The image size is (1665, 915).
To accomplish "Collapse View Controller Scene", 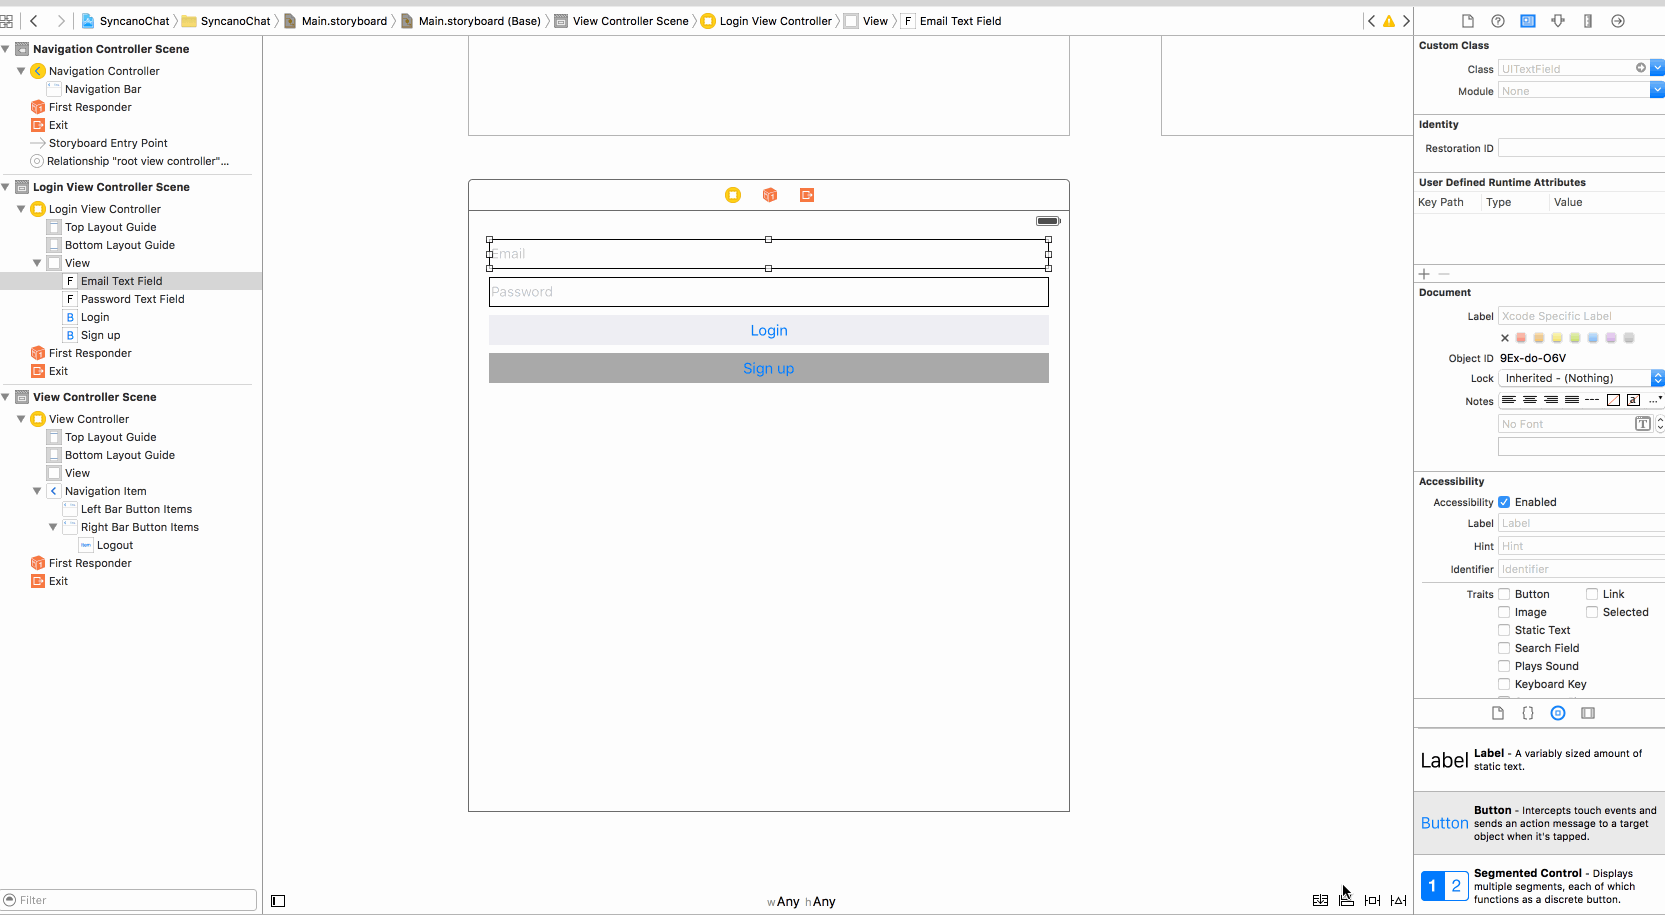I will (x=6, y=397).
